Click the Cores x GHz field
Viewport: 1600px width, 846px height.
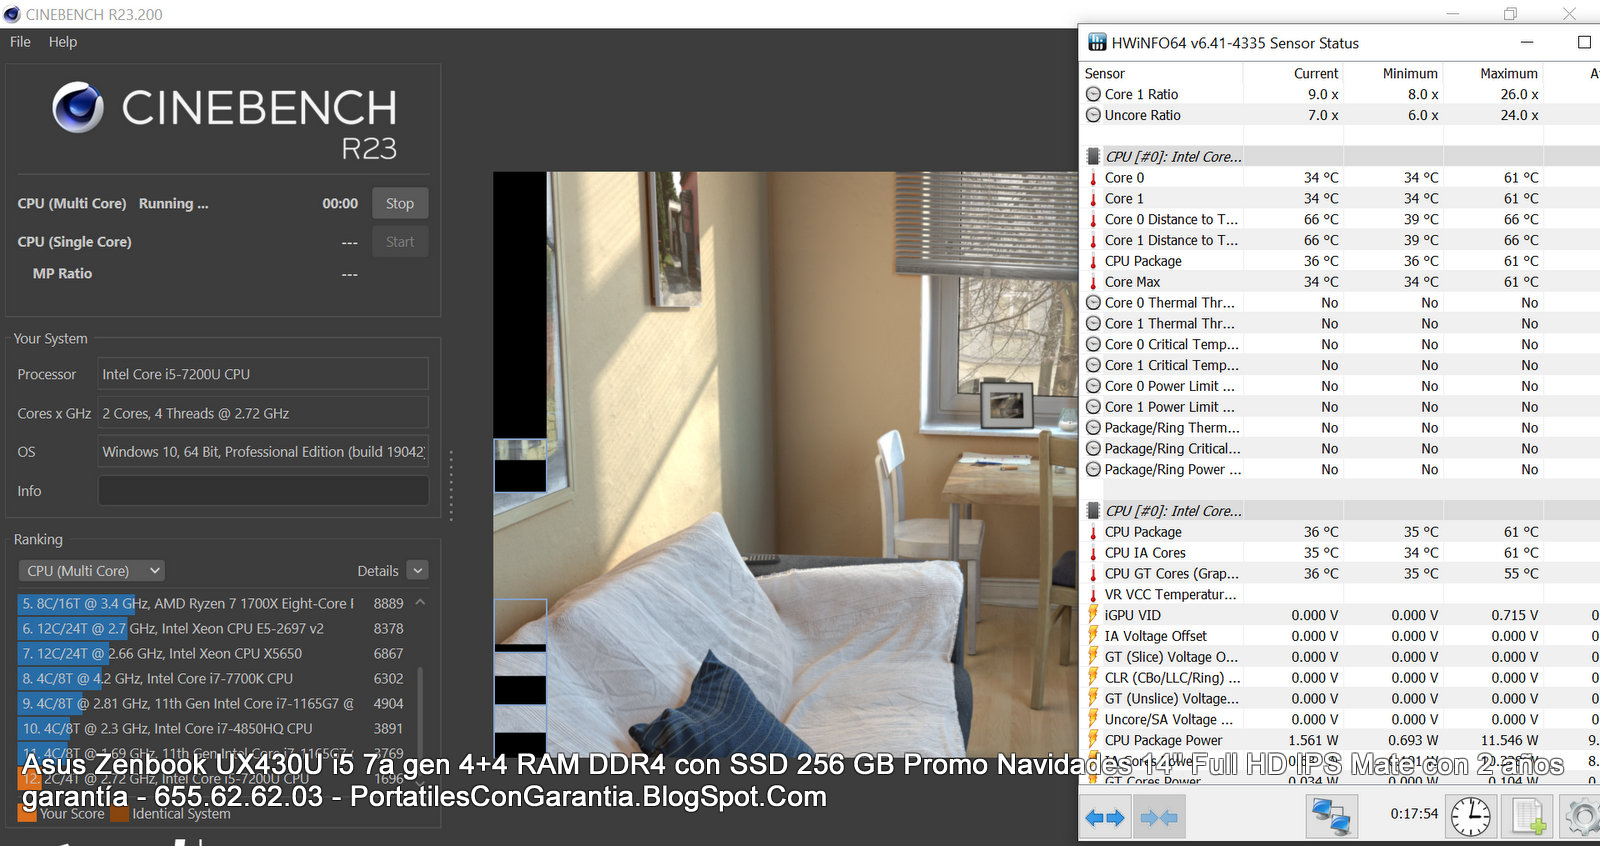point(263,413)
